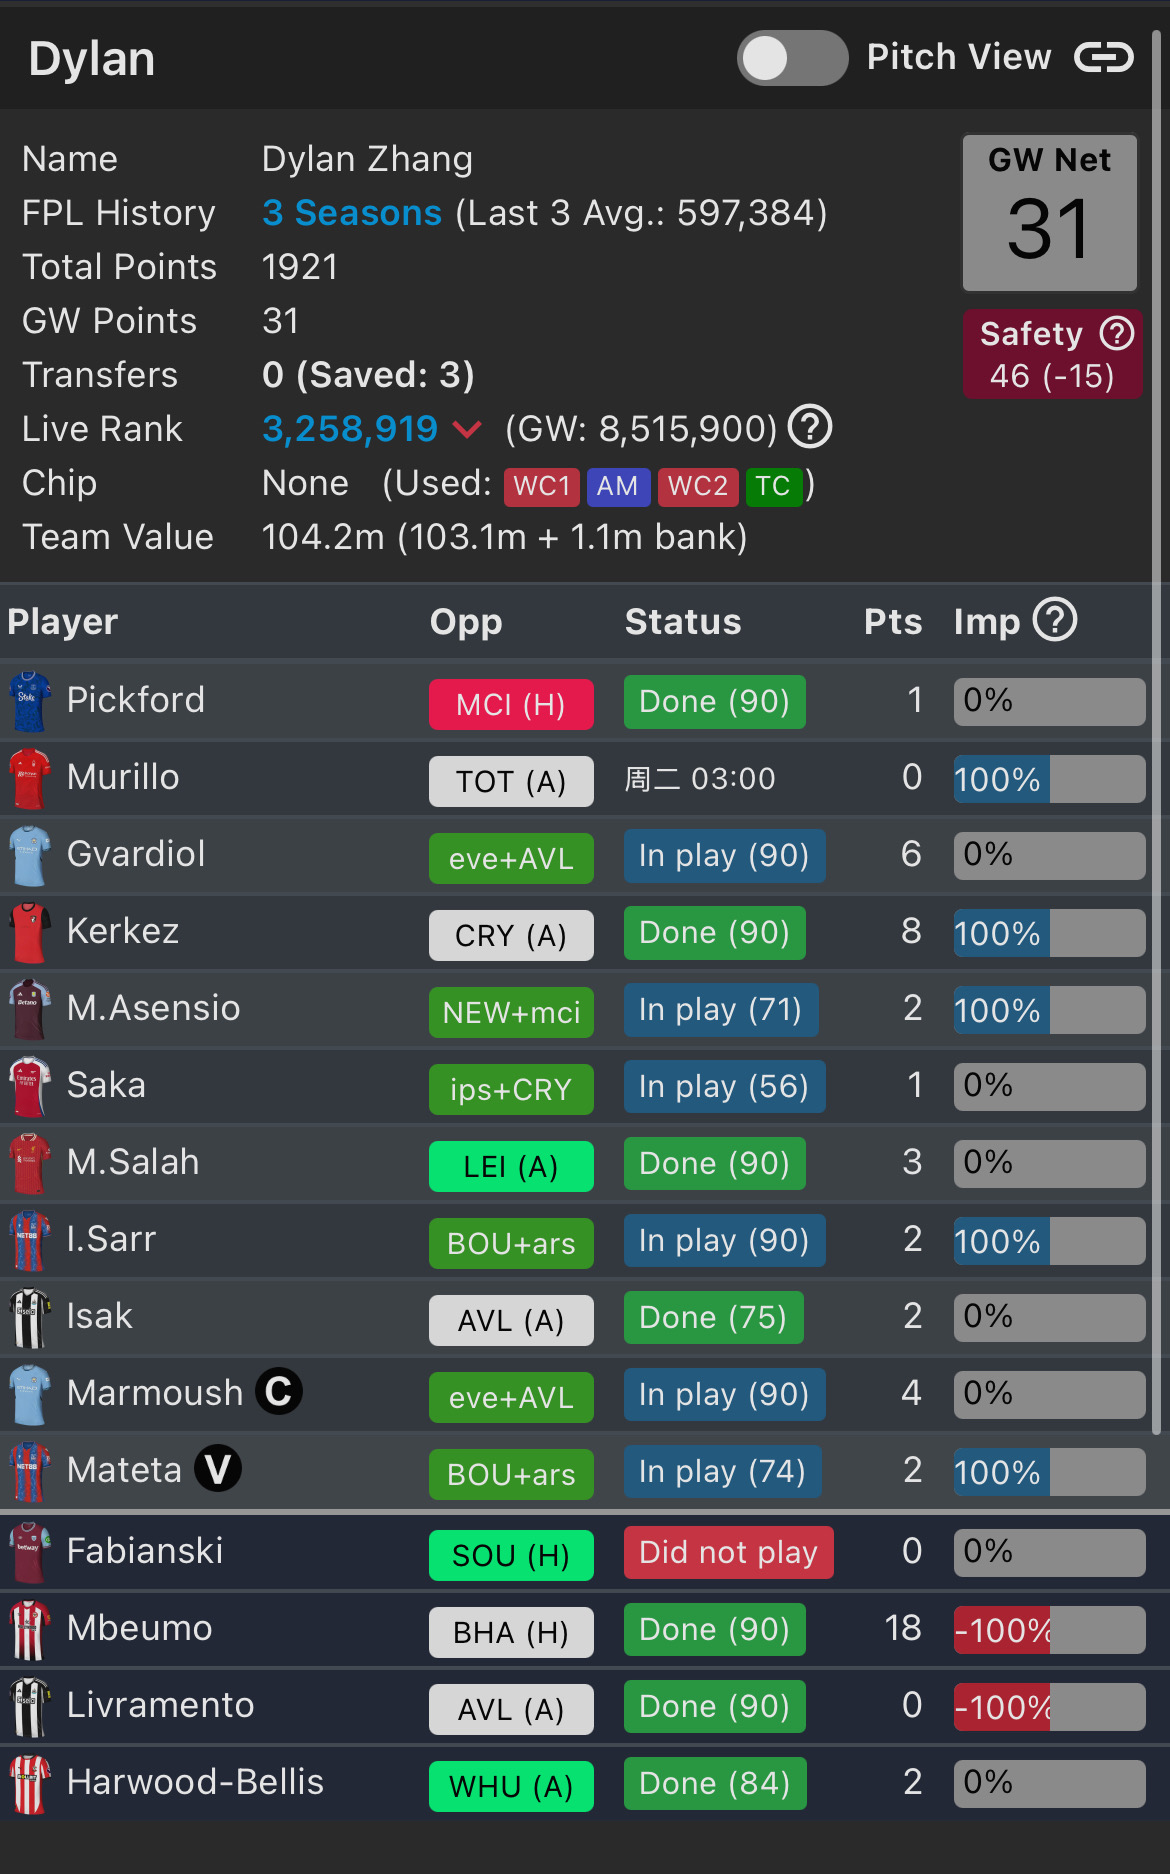Click the Imp column help icon
The image size is (1170, 1874).
click(x=1055, y=620)
